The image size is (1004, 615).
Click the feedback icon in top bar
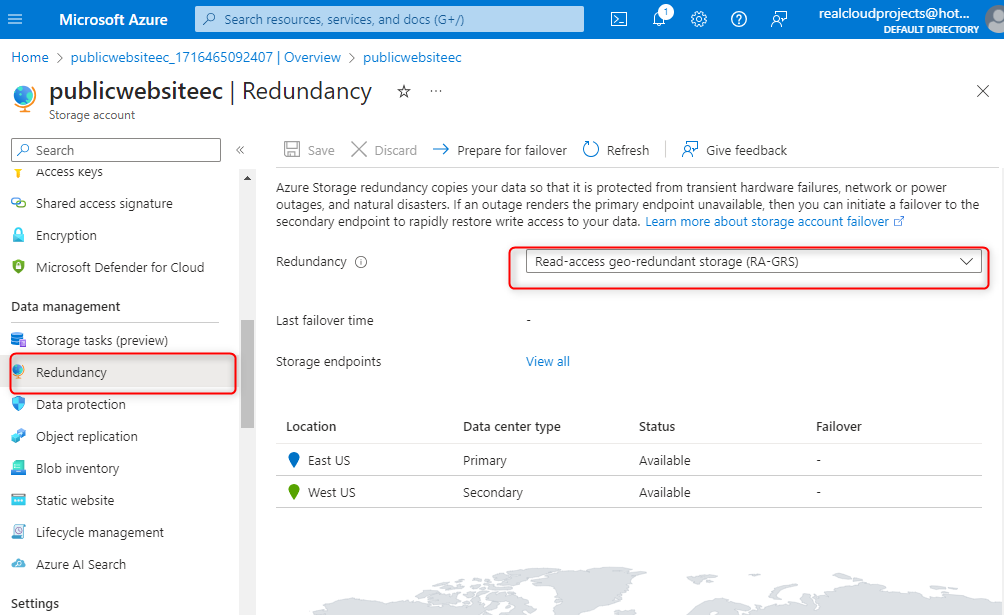[x=780, y=19]
